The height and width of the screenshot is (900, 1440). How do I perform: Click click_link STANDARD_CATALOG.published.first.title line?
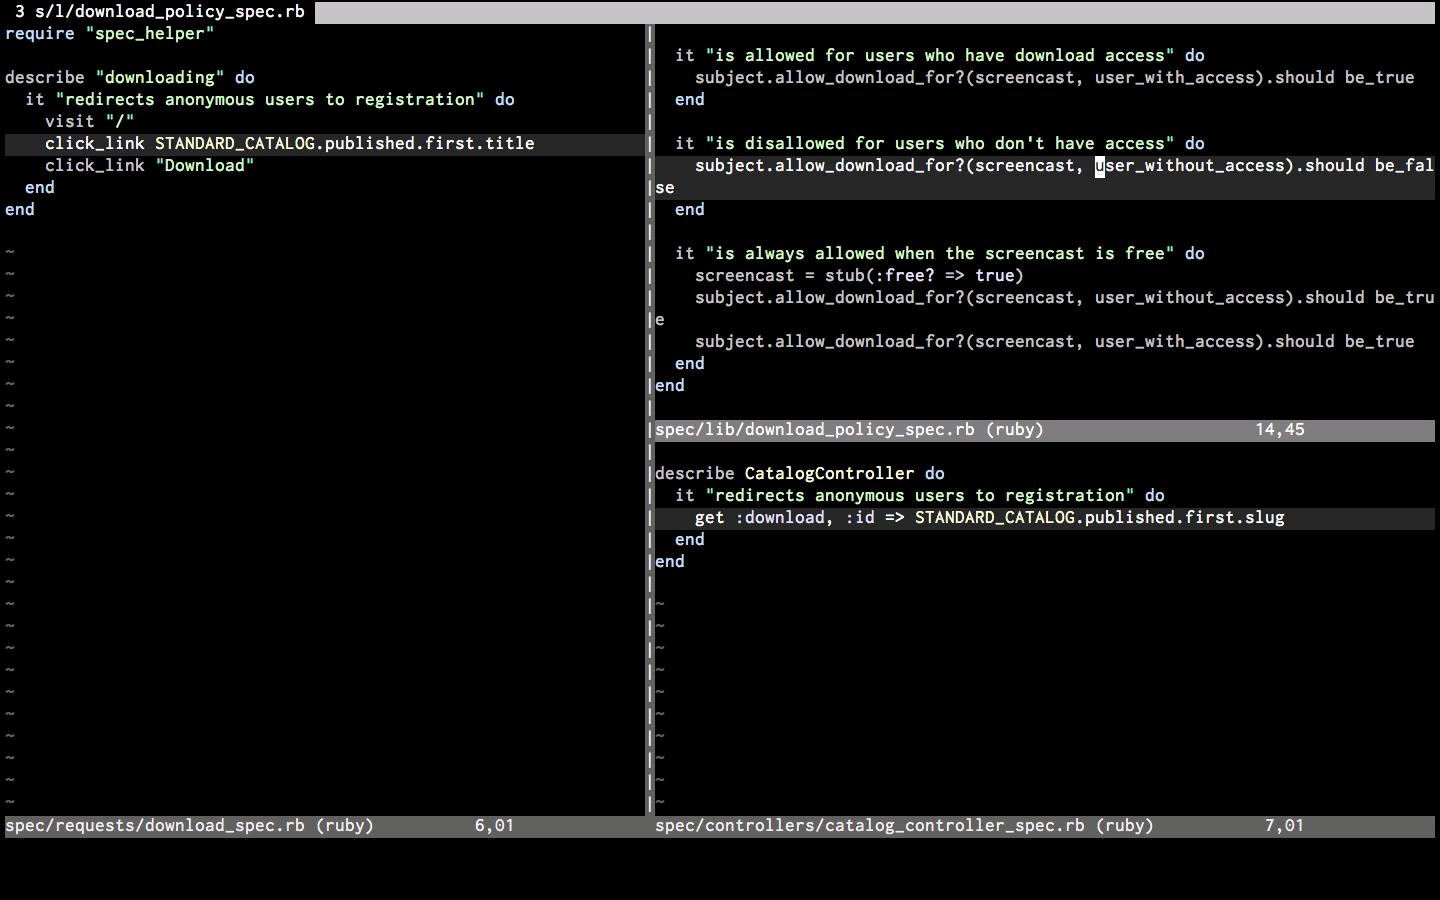[290, 144]
